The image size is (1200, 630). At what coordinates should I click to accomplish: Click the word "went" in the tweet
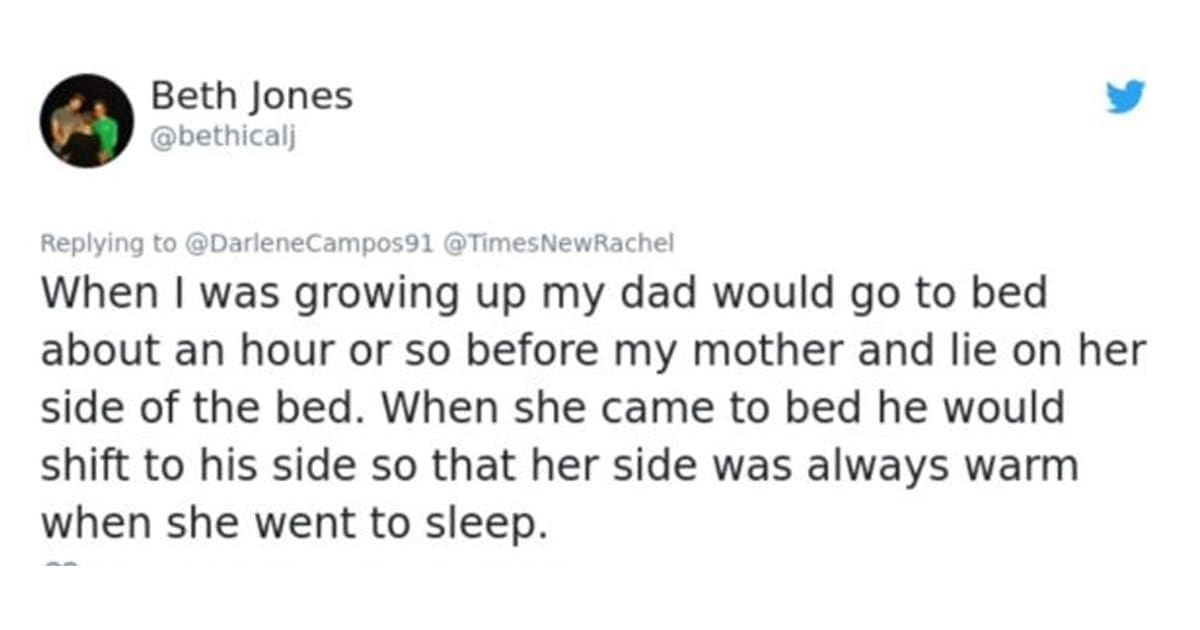[x=325, y=525]
